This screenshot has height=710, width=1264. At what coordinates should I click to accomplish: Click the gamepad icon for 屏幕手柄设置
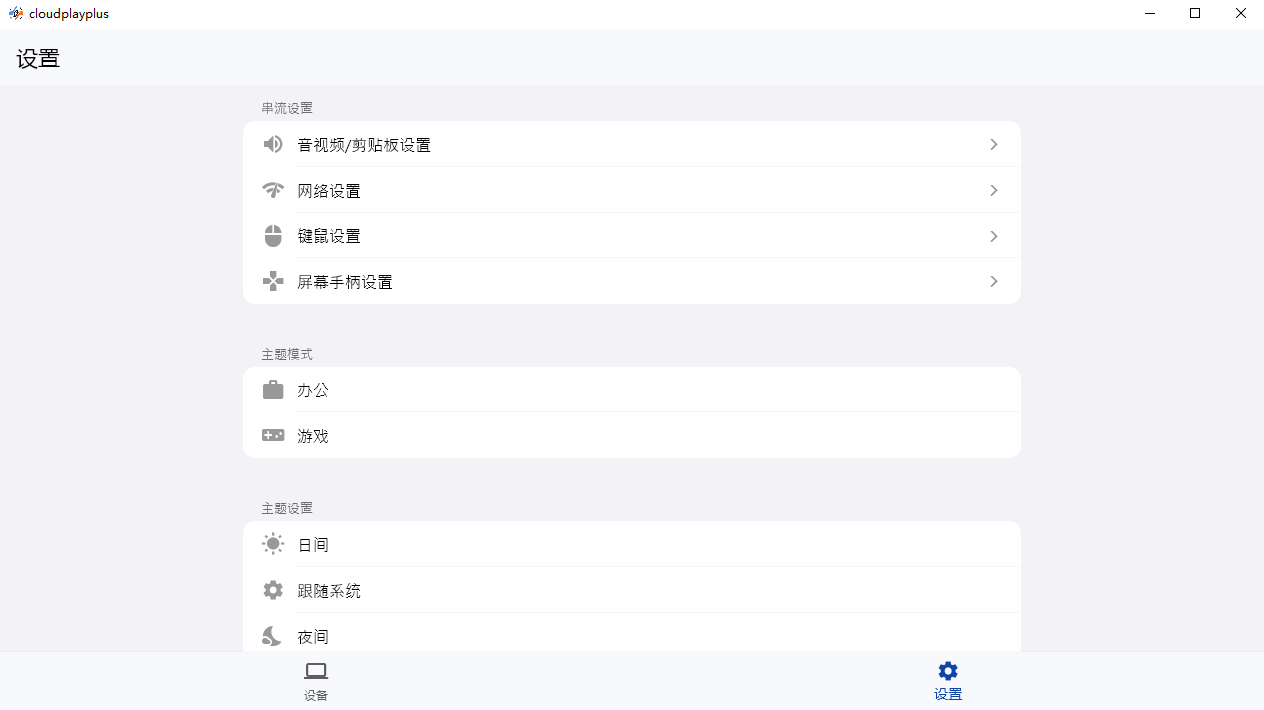click(x=273, y=281)
